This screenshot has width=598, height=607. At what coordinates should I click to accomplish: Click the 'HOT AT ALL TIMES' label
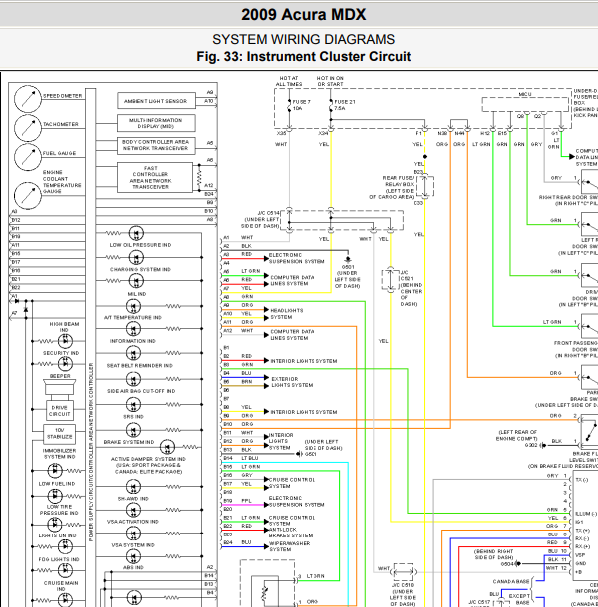(289, 81)
